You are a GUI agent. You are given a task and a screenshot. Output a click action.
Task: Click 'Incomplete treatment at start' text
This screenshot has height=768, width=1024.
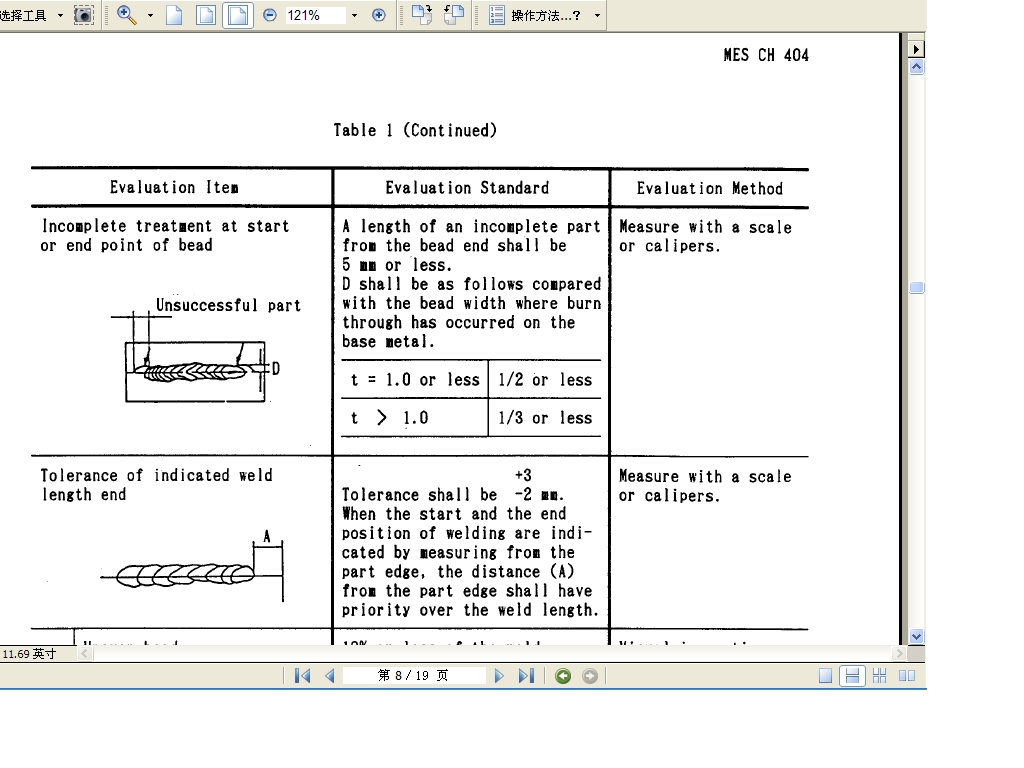pos(165,227)
